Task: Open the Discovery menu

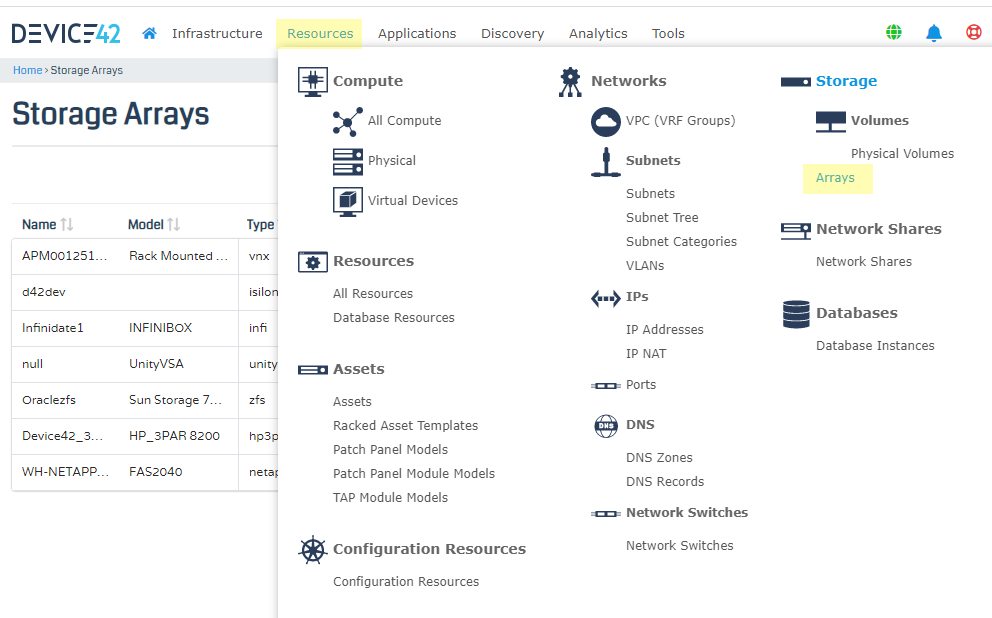Action: pyautogui.click(x=512, y=33)
